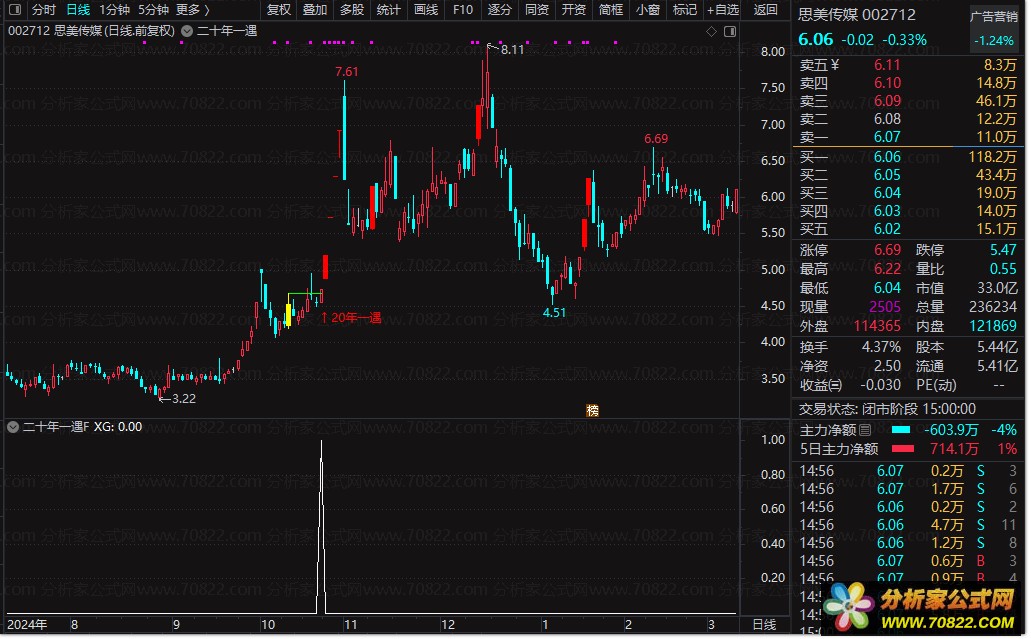Switch to 简框 simple frame layout
Image resolution: width=1031 pixels, height=639 pixels.
(x=611, y=10)
